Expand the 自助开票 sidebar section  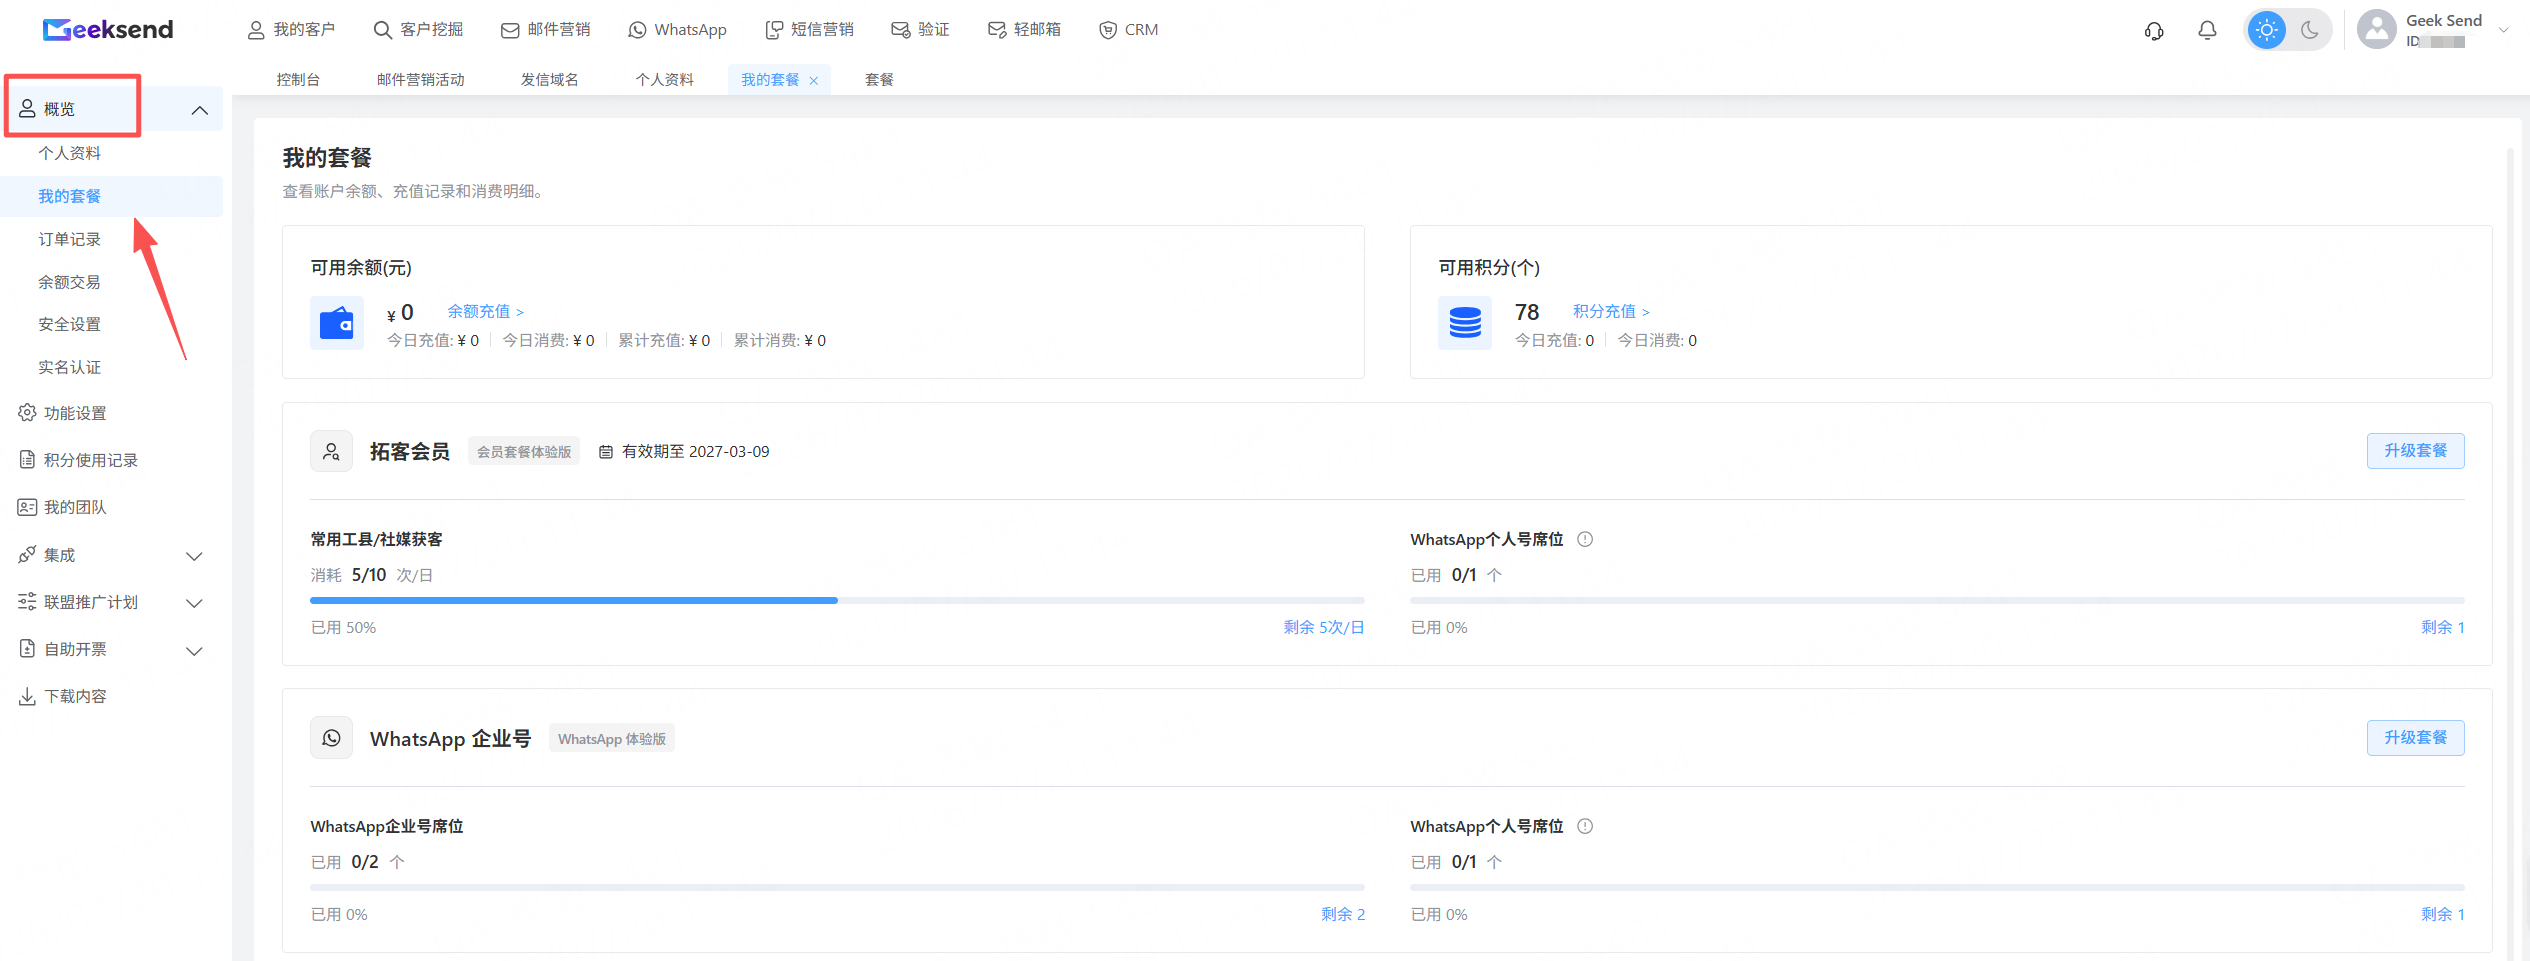pos(195,651)
